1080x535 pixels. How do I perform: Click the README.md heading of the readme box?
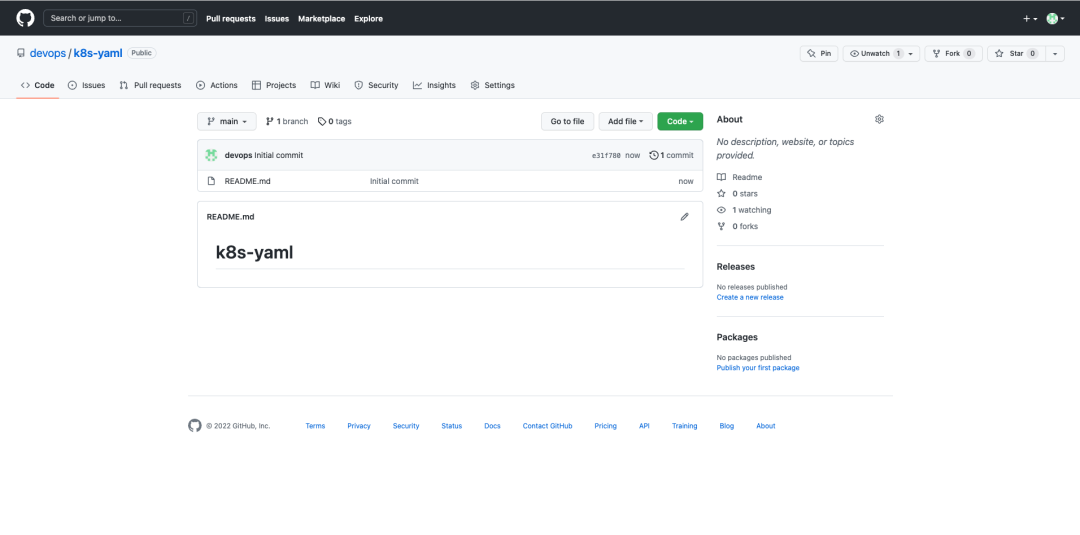(x=230, y=216)
